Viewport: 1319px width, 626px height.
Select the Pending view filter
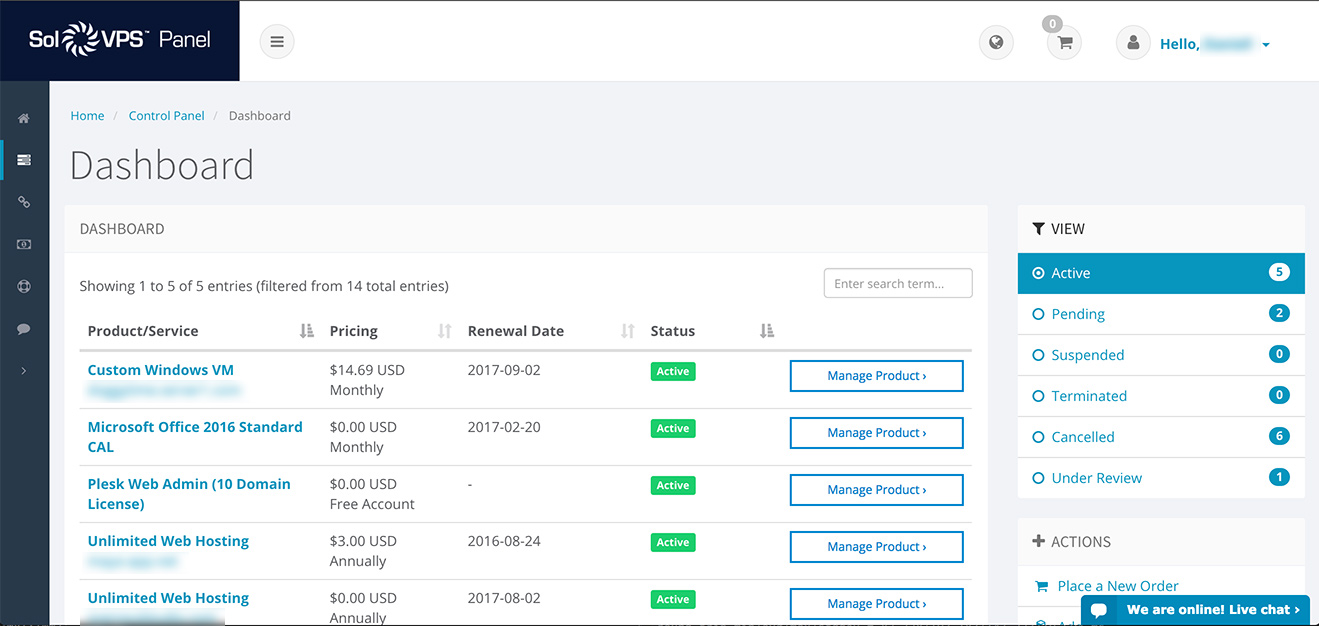tap(1078, 314)
